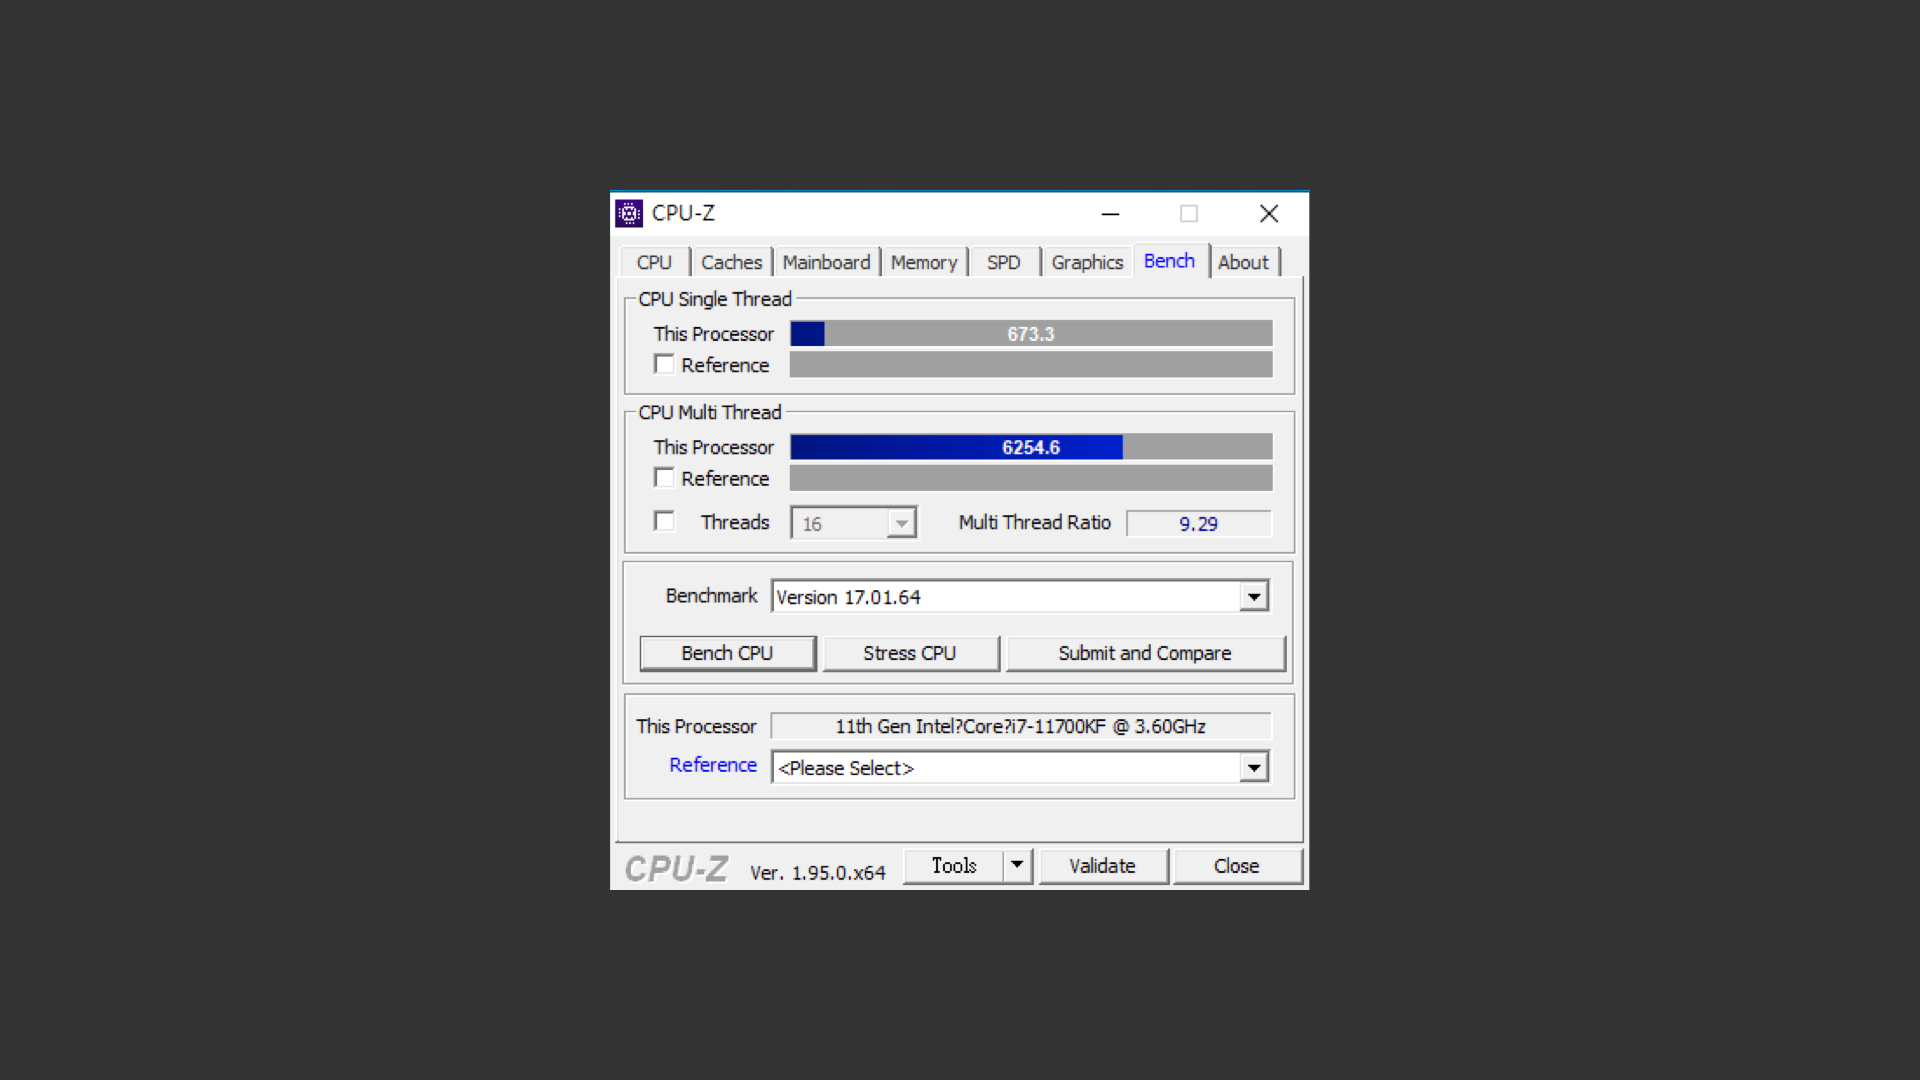This screenshot has height=1080, width=1920.
Task: Click the 'CPU Single Thread' group label
Action: pyautogui.click(x=715, y=299)
